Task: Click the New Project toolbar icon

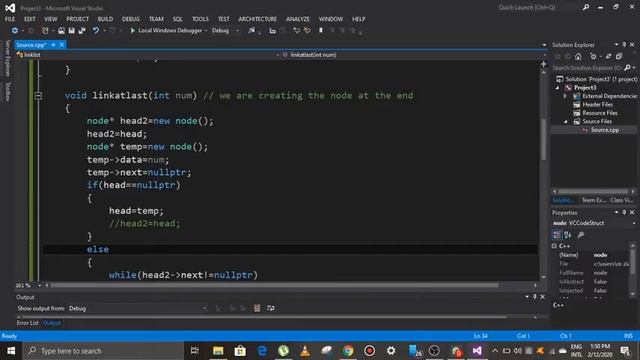Action: [x=45, y=31]
